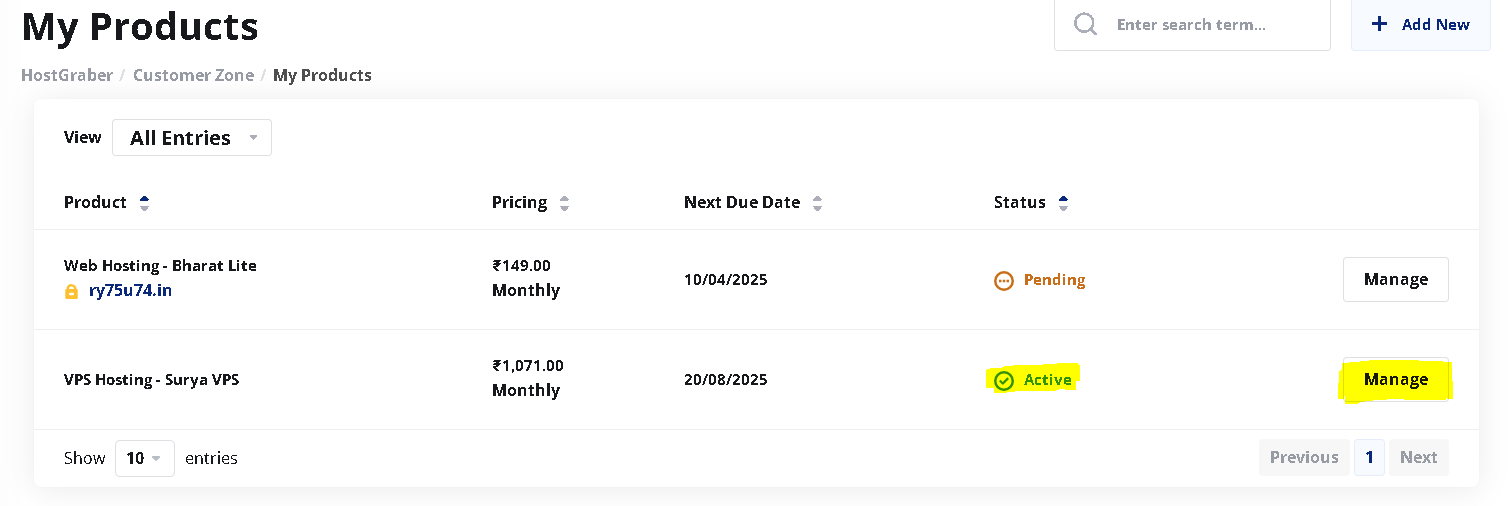
Task: Click the Next pagination button
Action: pyautogui.click(x=1418, y=457)
